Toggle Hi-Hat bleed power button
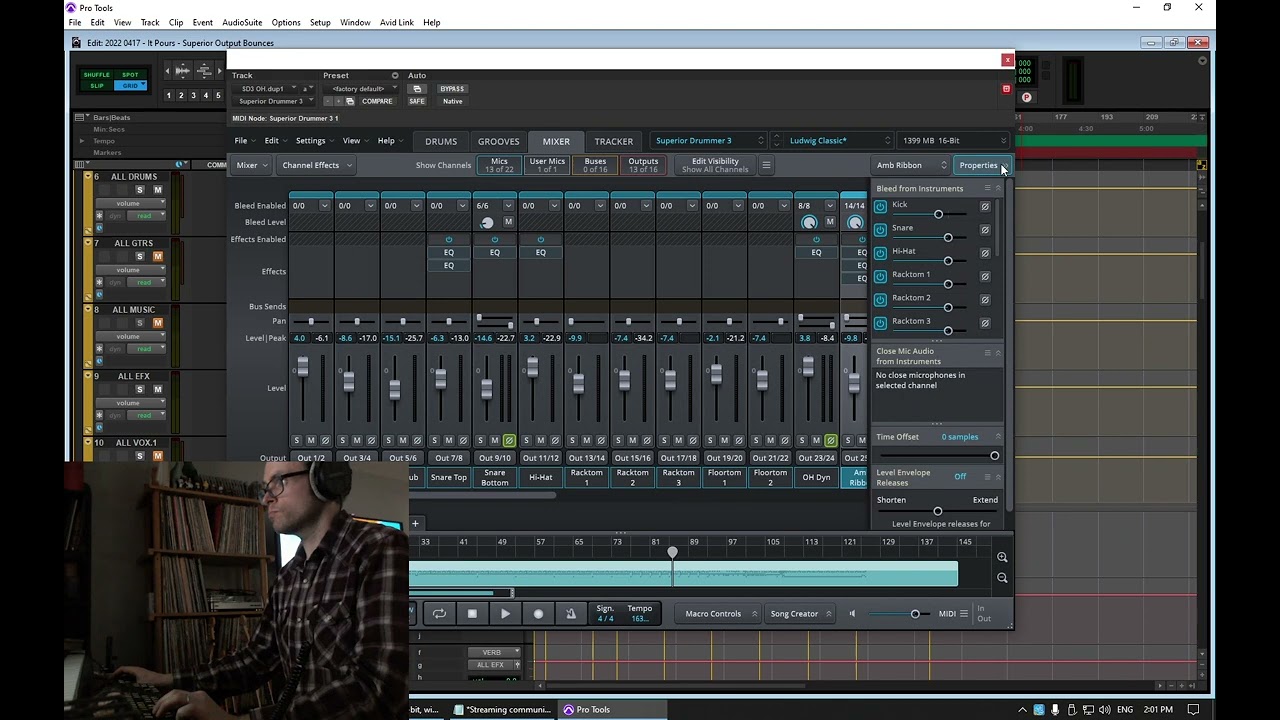The width and height of the screenshot is (1280, 720). tap(880, 253)
